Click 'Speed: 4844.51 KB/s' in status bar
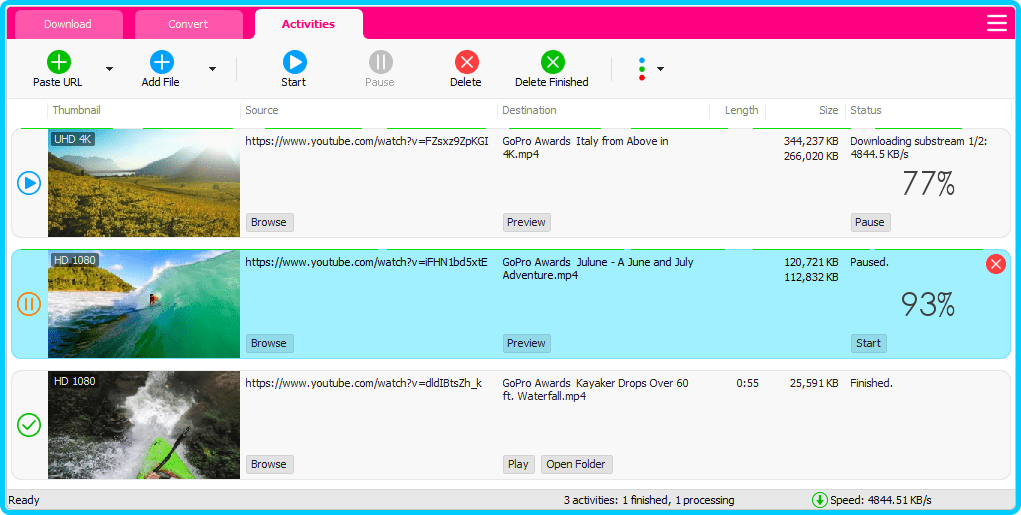 tap(881, 500)
